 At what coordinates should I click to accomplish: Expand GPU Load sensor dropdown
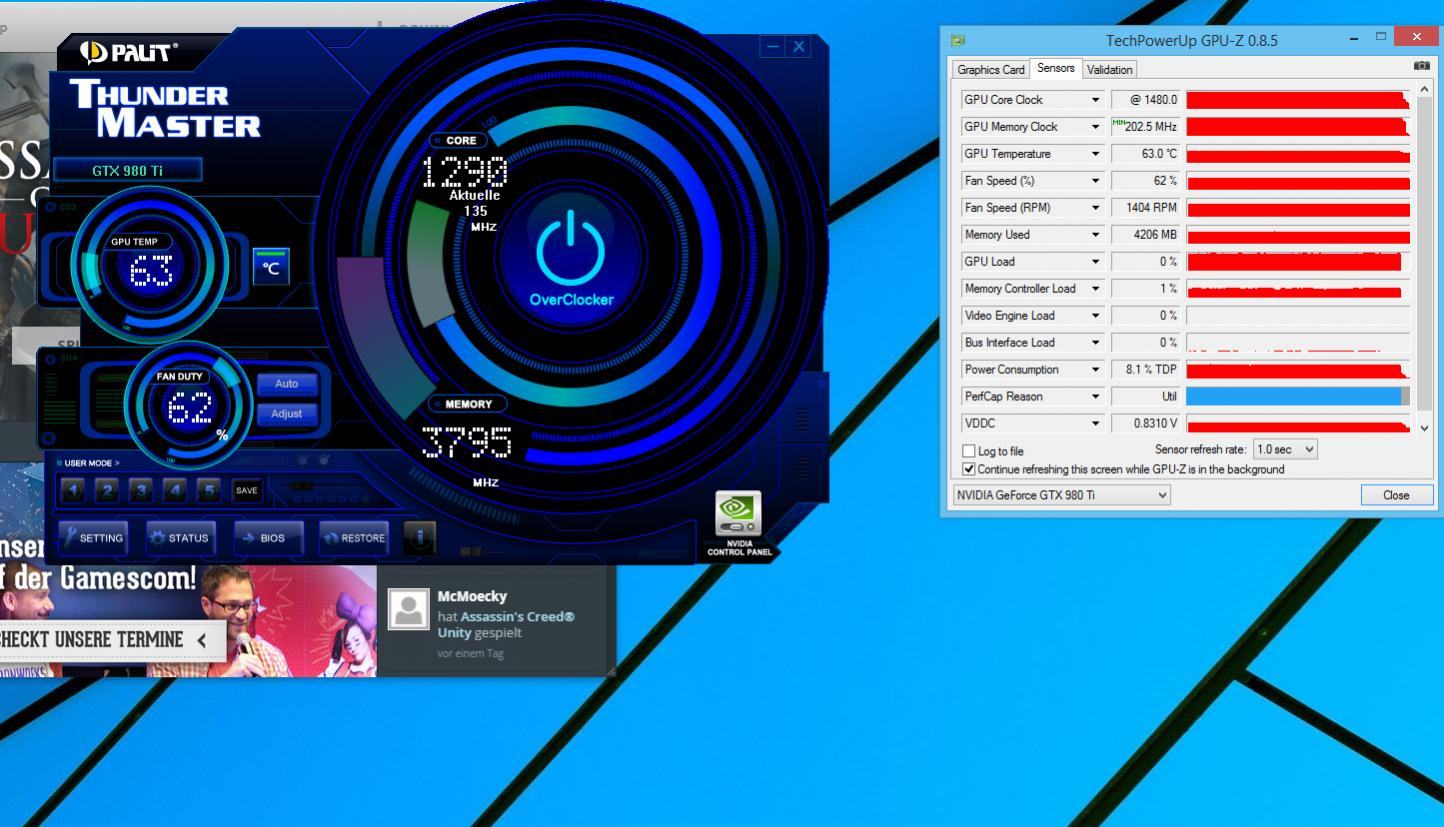[x=1096, y=262]
